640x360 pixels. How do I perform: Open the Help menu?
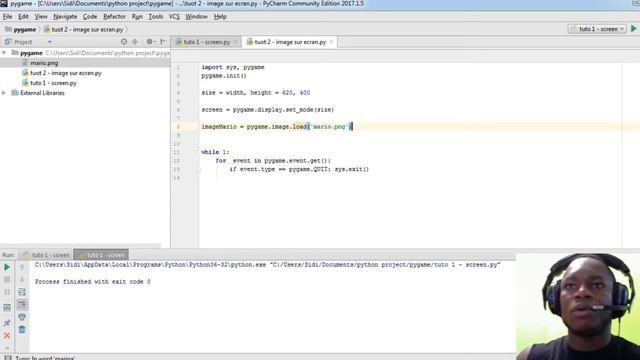tap(220, 17)
